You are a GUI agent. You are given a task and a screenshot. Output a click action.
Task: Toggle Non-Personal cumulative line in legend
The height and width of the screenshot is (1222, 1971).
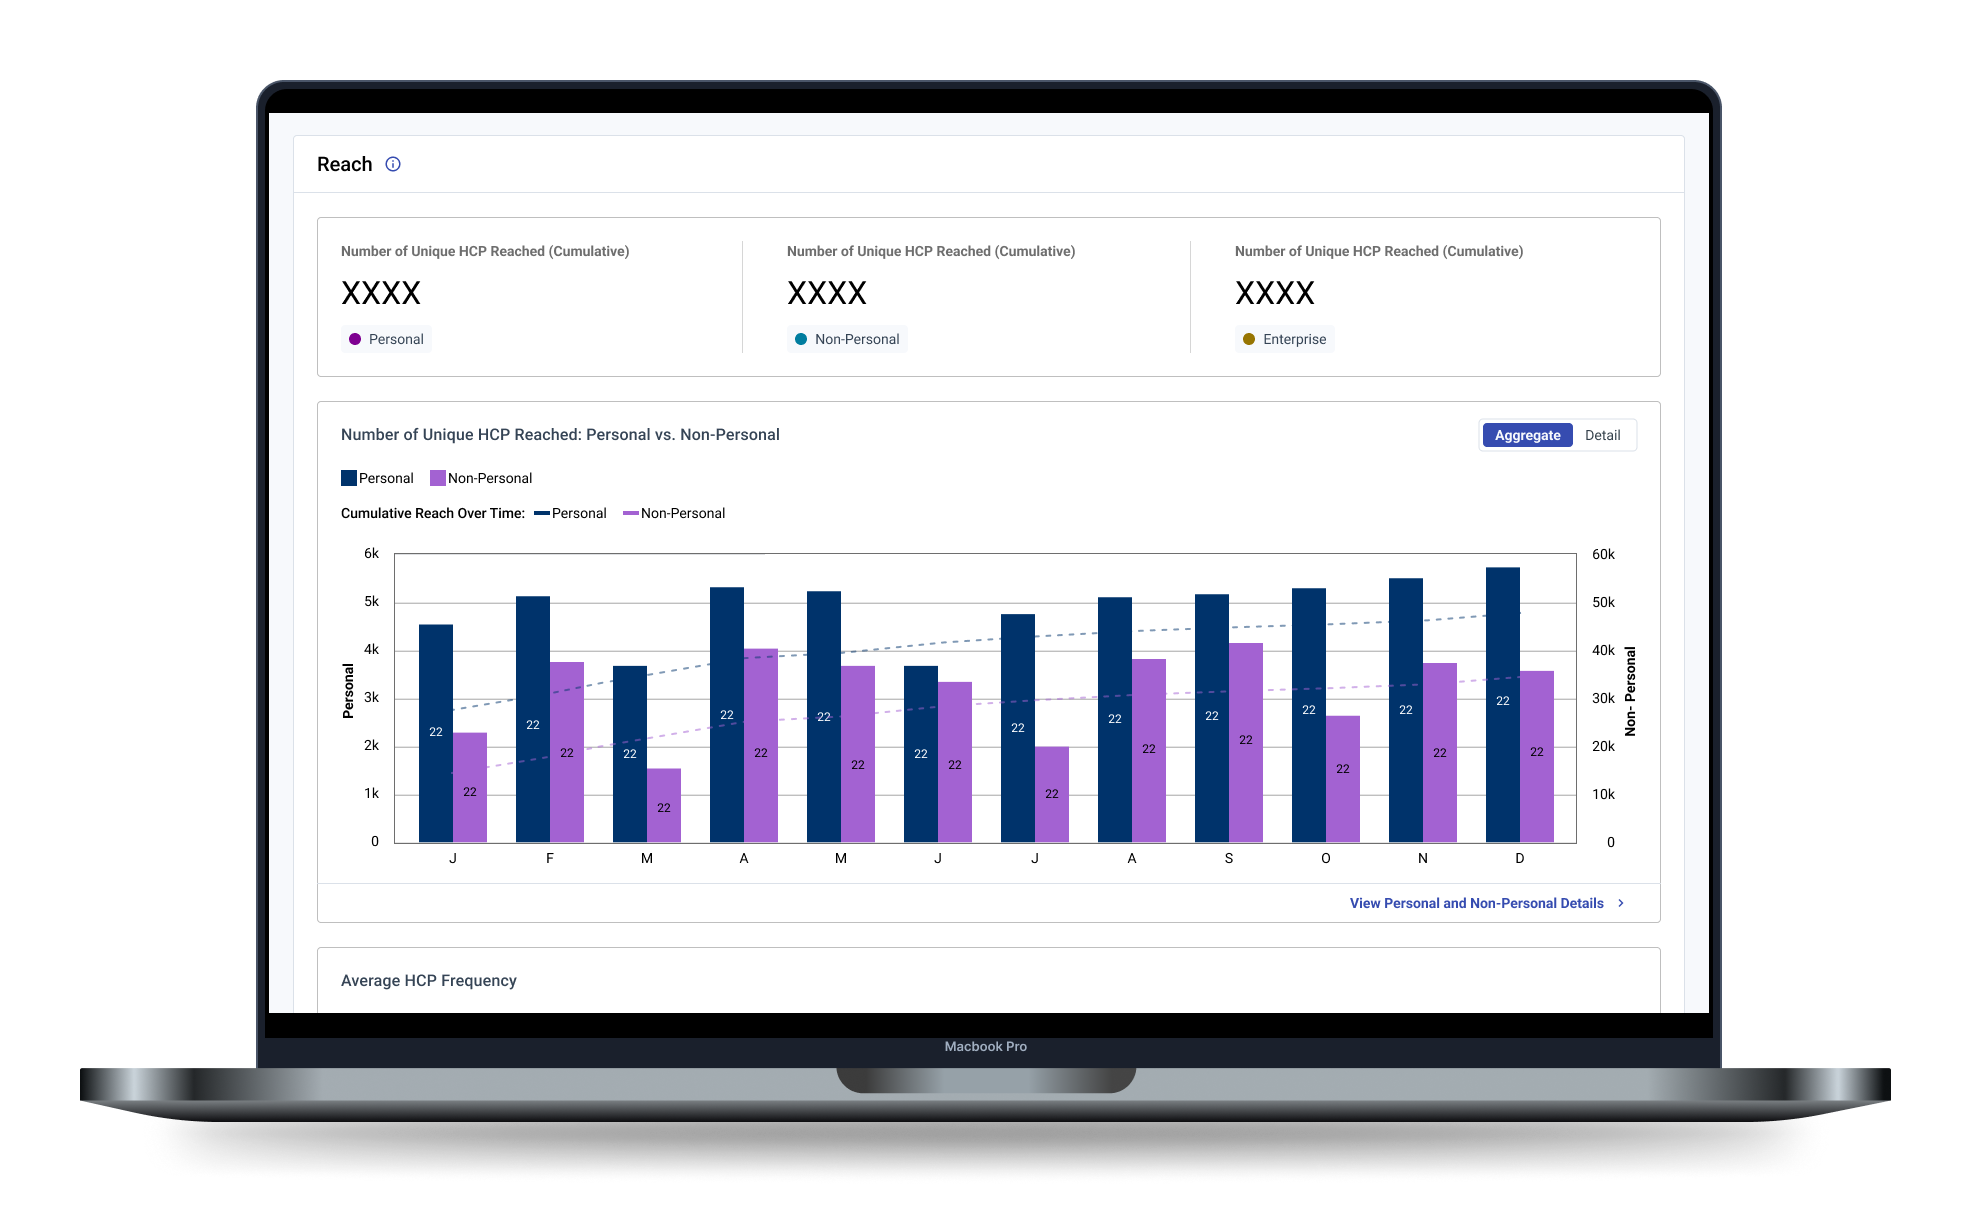click(674, 513)
